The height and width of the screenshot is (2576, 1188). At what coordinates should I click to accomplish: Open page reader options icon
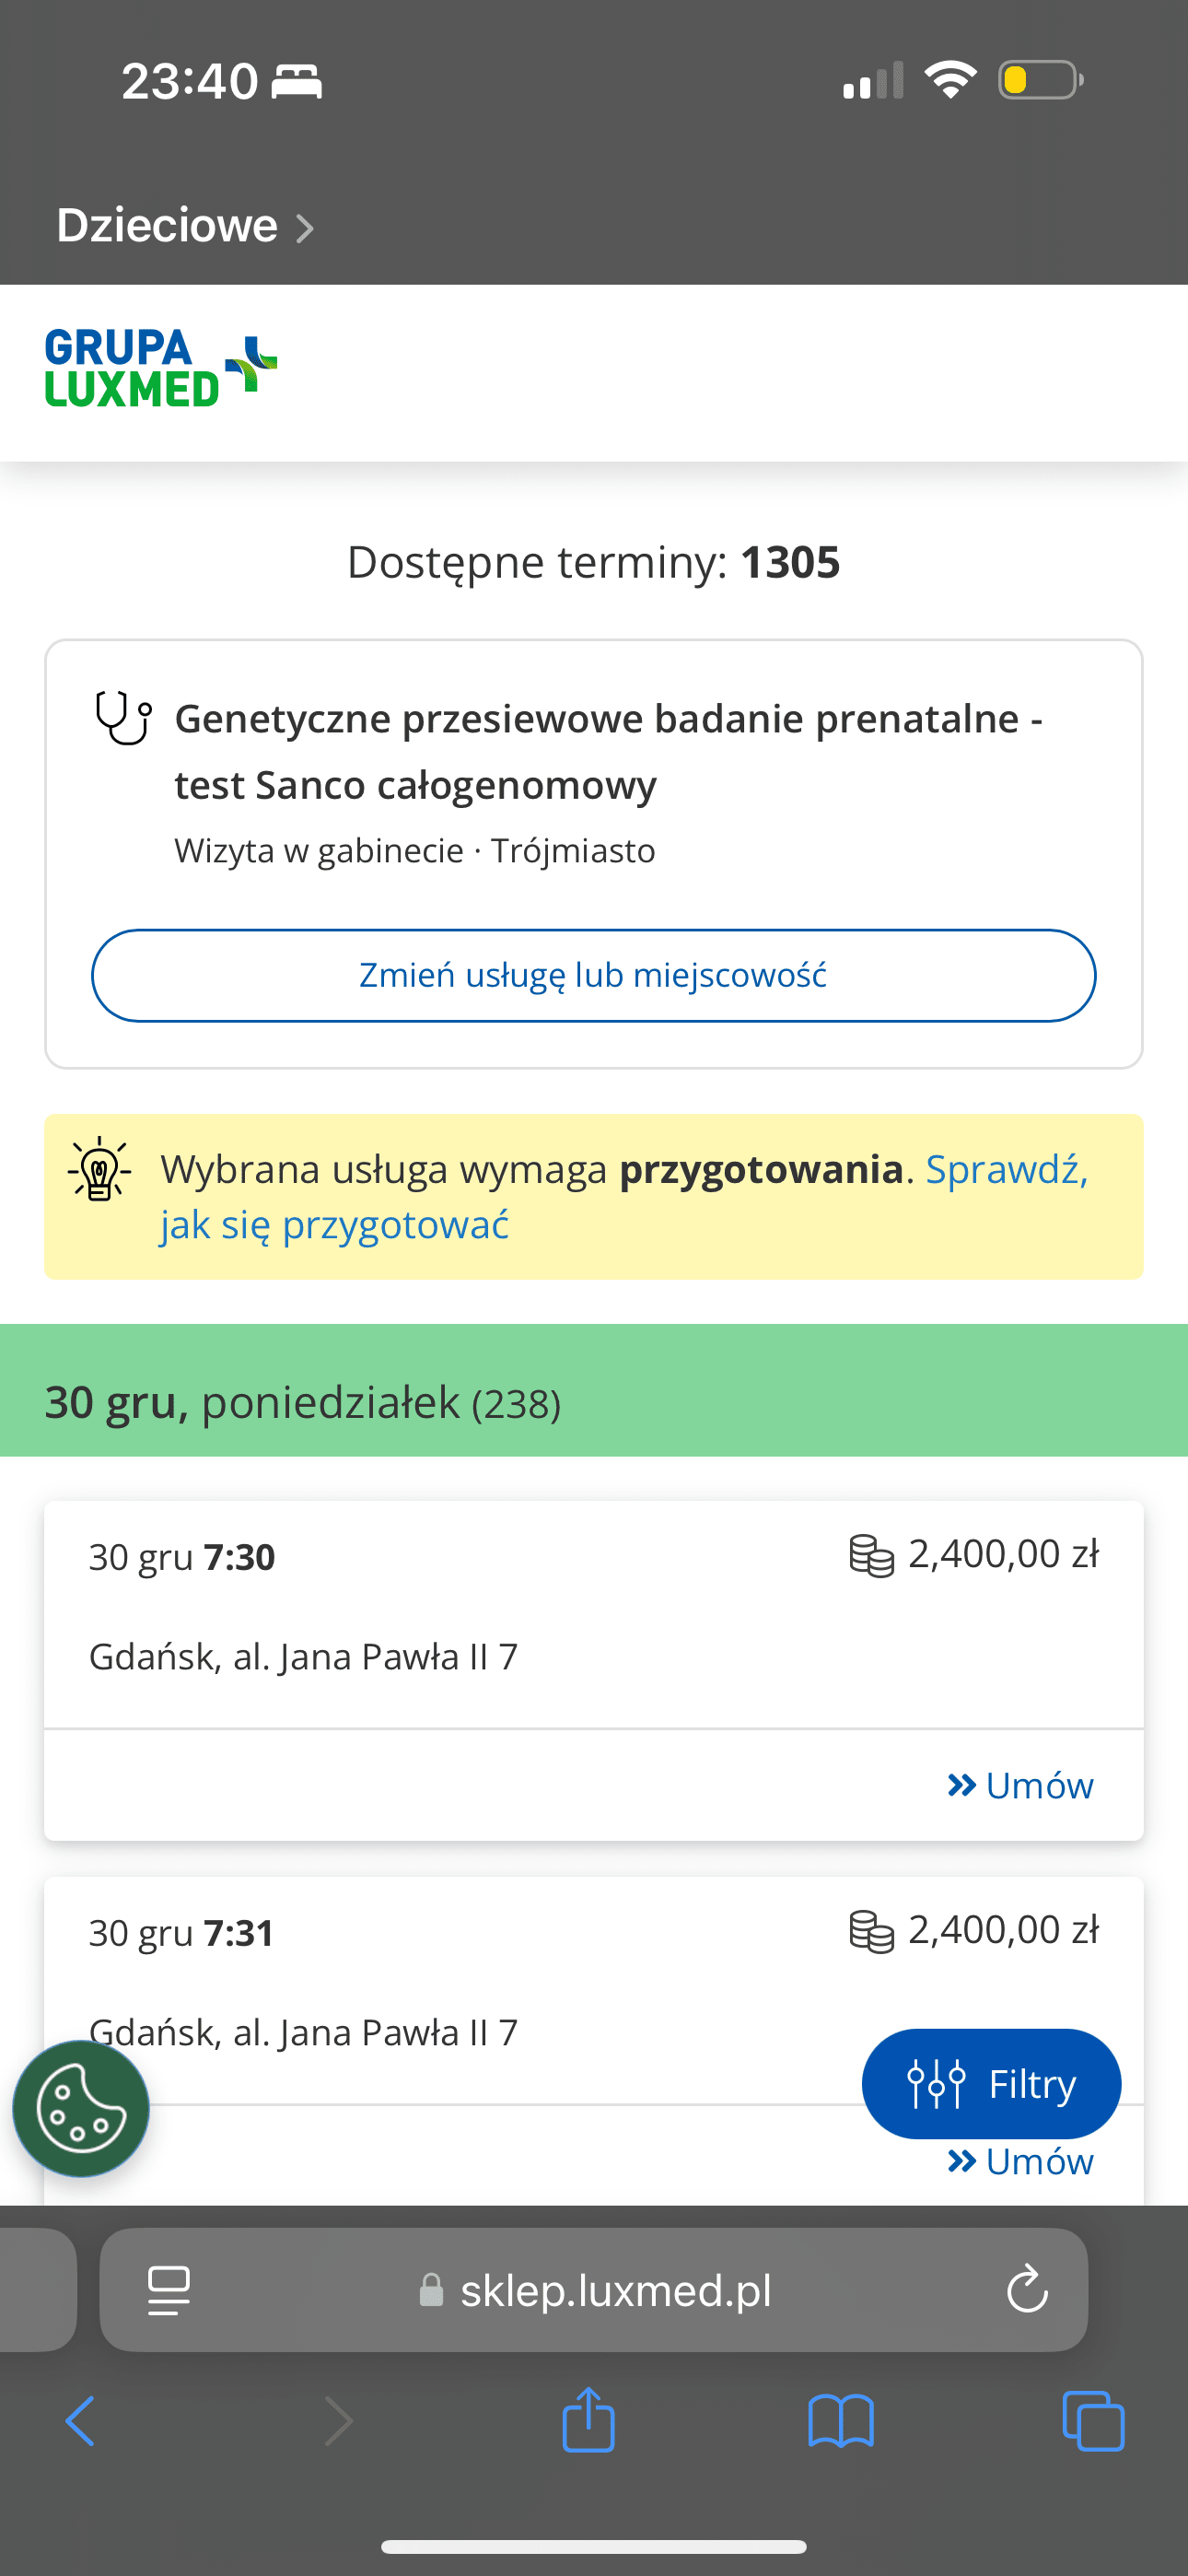pyautogui.click(x=169, y=2289)
